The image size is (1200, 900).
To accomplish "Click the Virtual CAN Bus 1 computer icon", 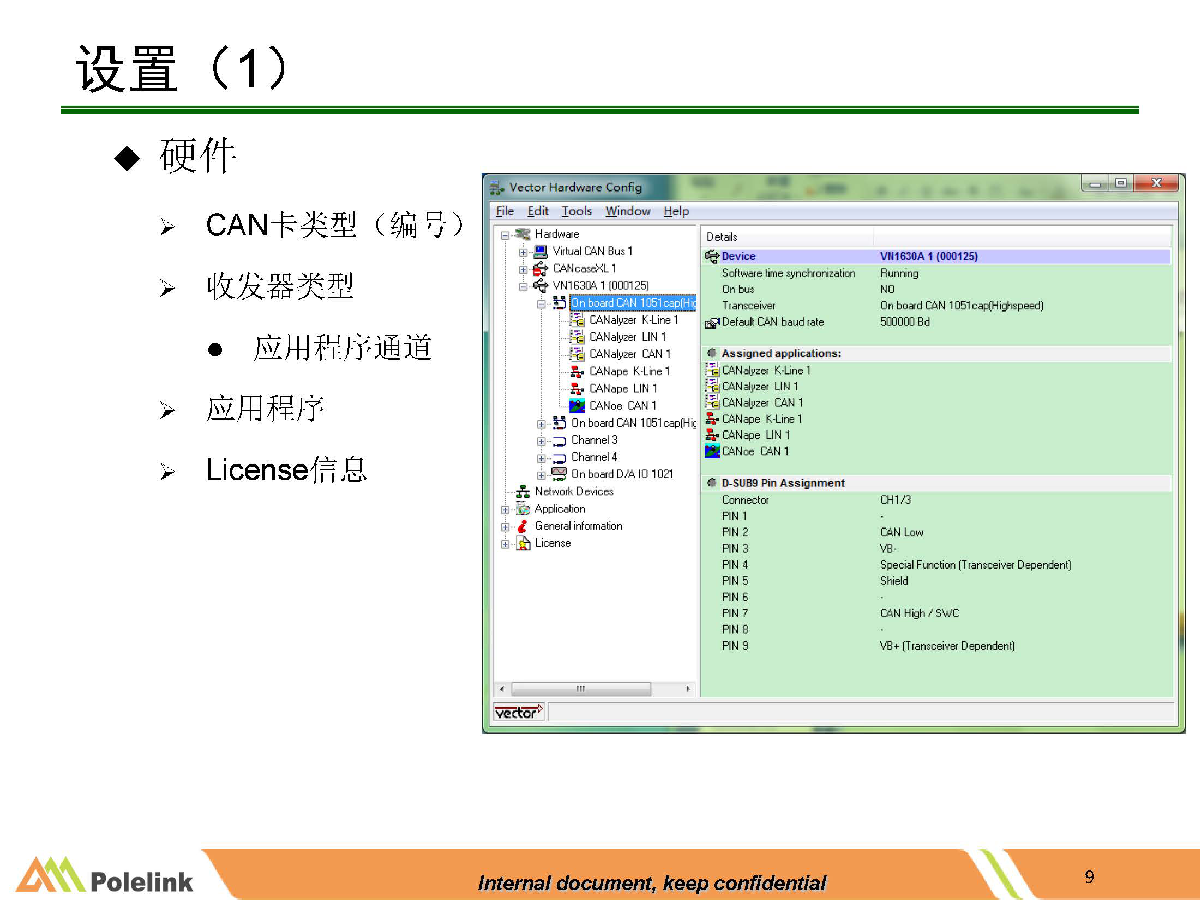I will pos(542,251).
